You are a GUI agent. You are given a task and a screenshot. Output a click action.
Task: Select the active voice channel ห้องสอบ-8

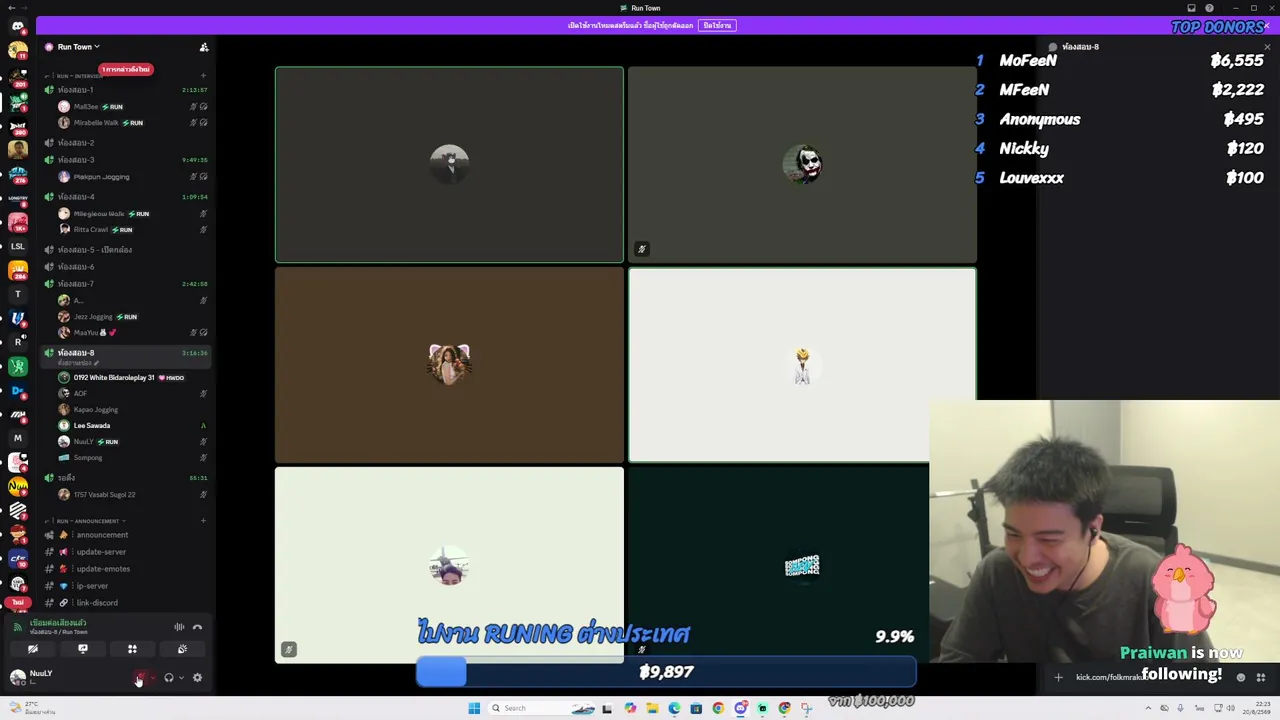[x=125, y=356]
